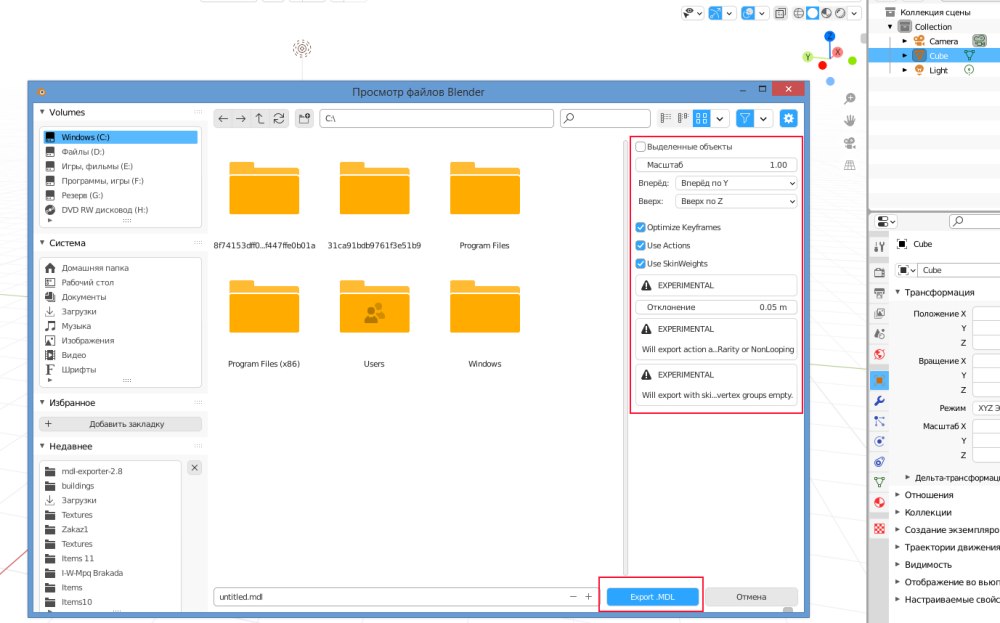Toggle viewport gizmos icon in Blender header
The width and height of the screenshot is (1000, 623).
716,13
